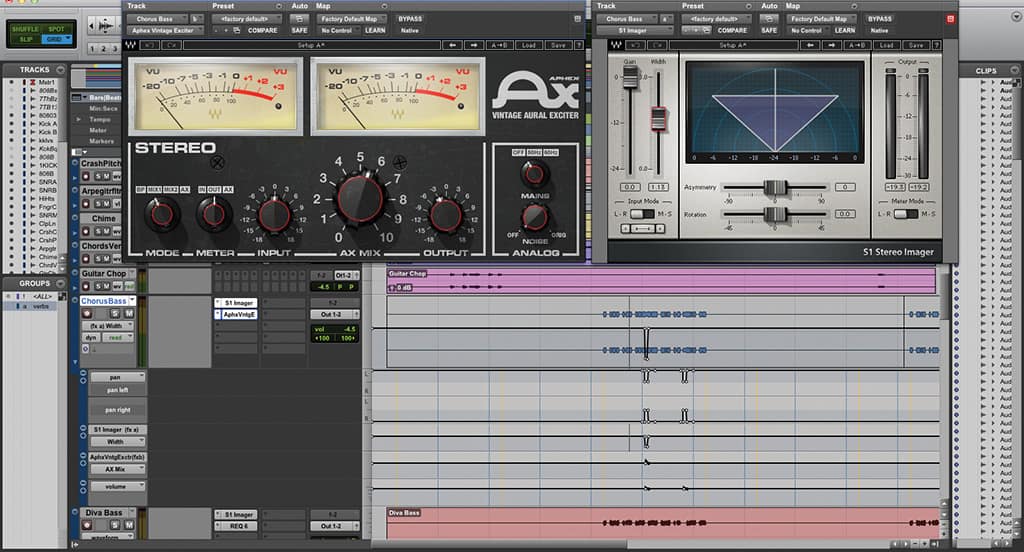Click the Asymmetry slider handle
Viewport: 1024px width, 552px height.
(775, 187)
